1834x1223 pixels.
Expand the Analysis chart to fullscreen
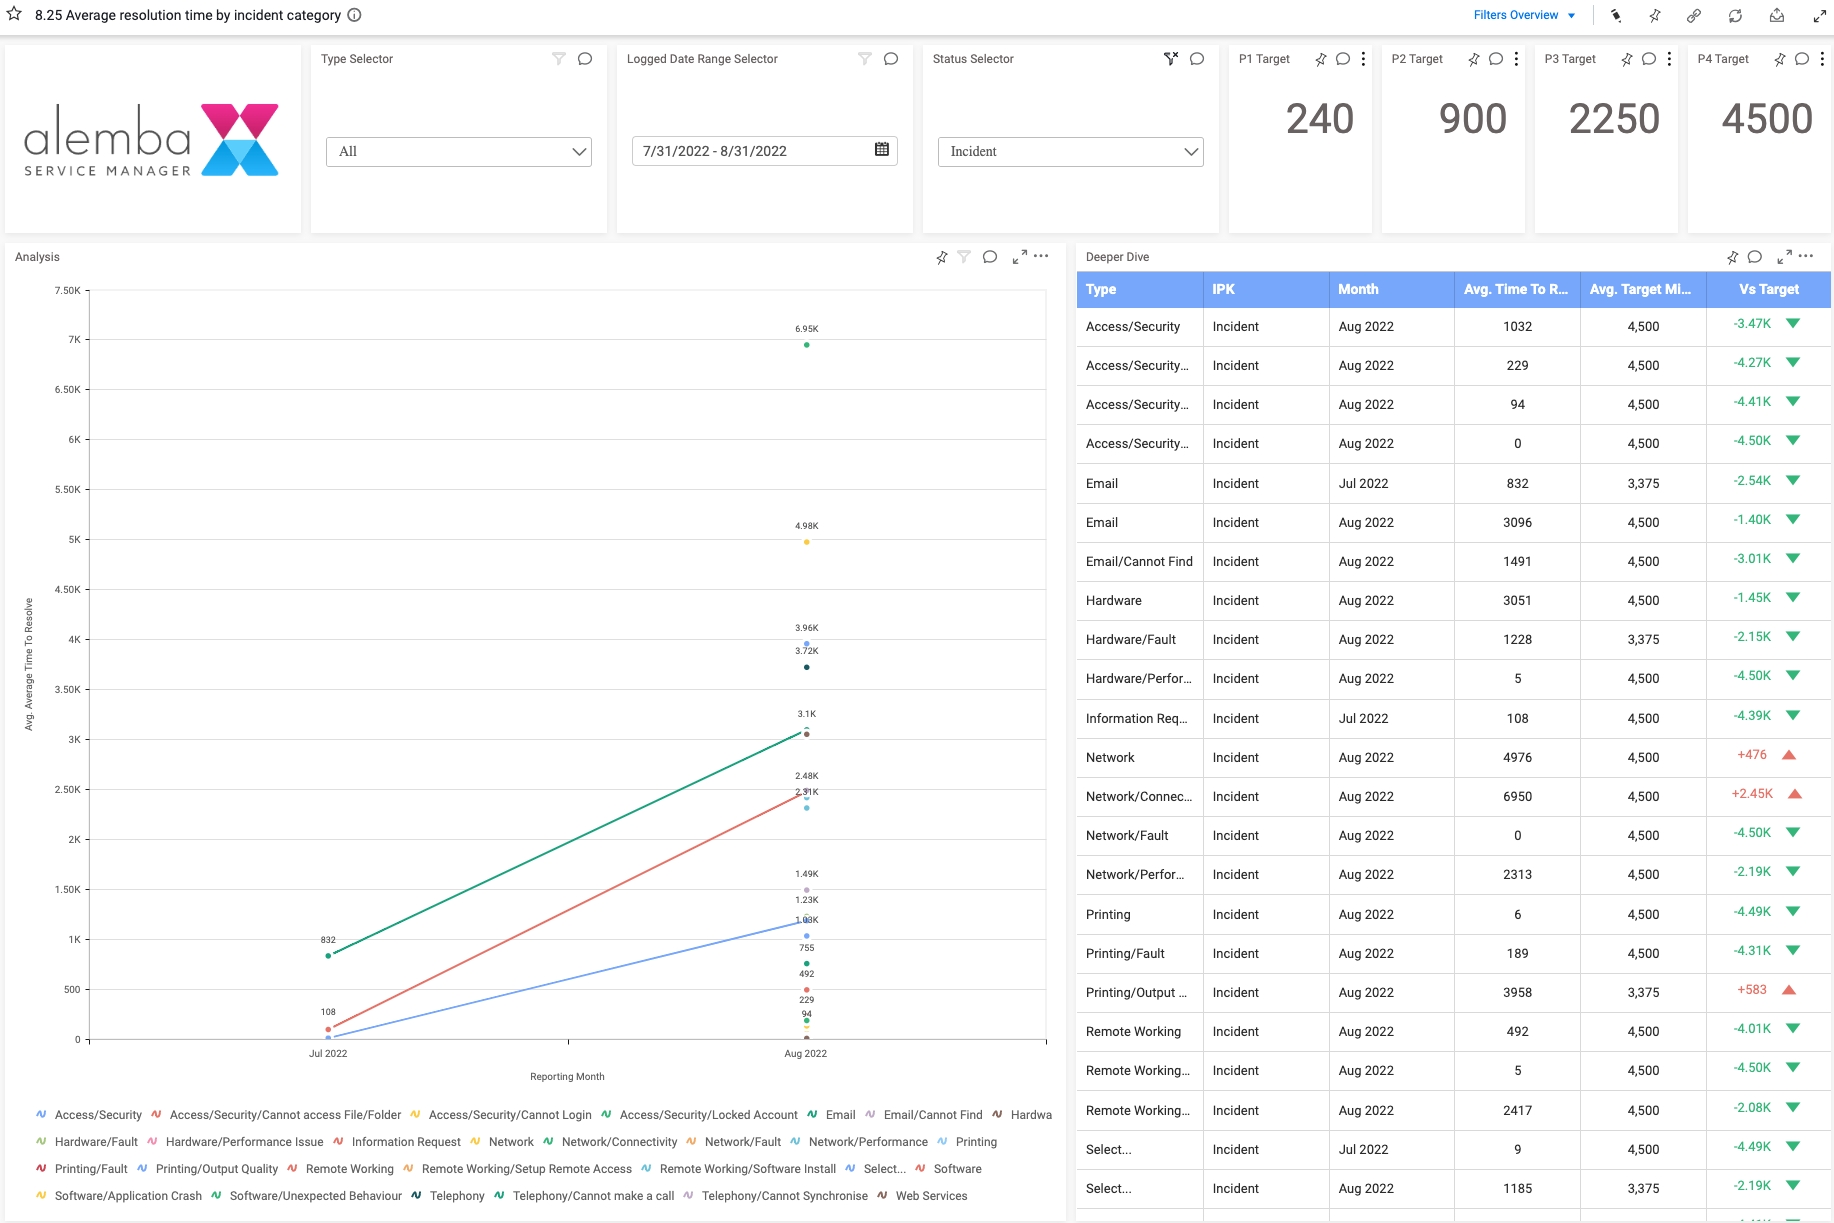pos(1019,257)
